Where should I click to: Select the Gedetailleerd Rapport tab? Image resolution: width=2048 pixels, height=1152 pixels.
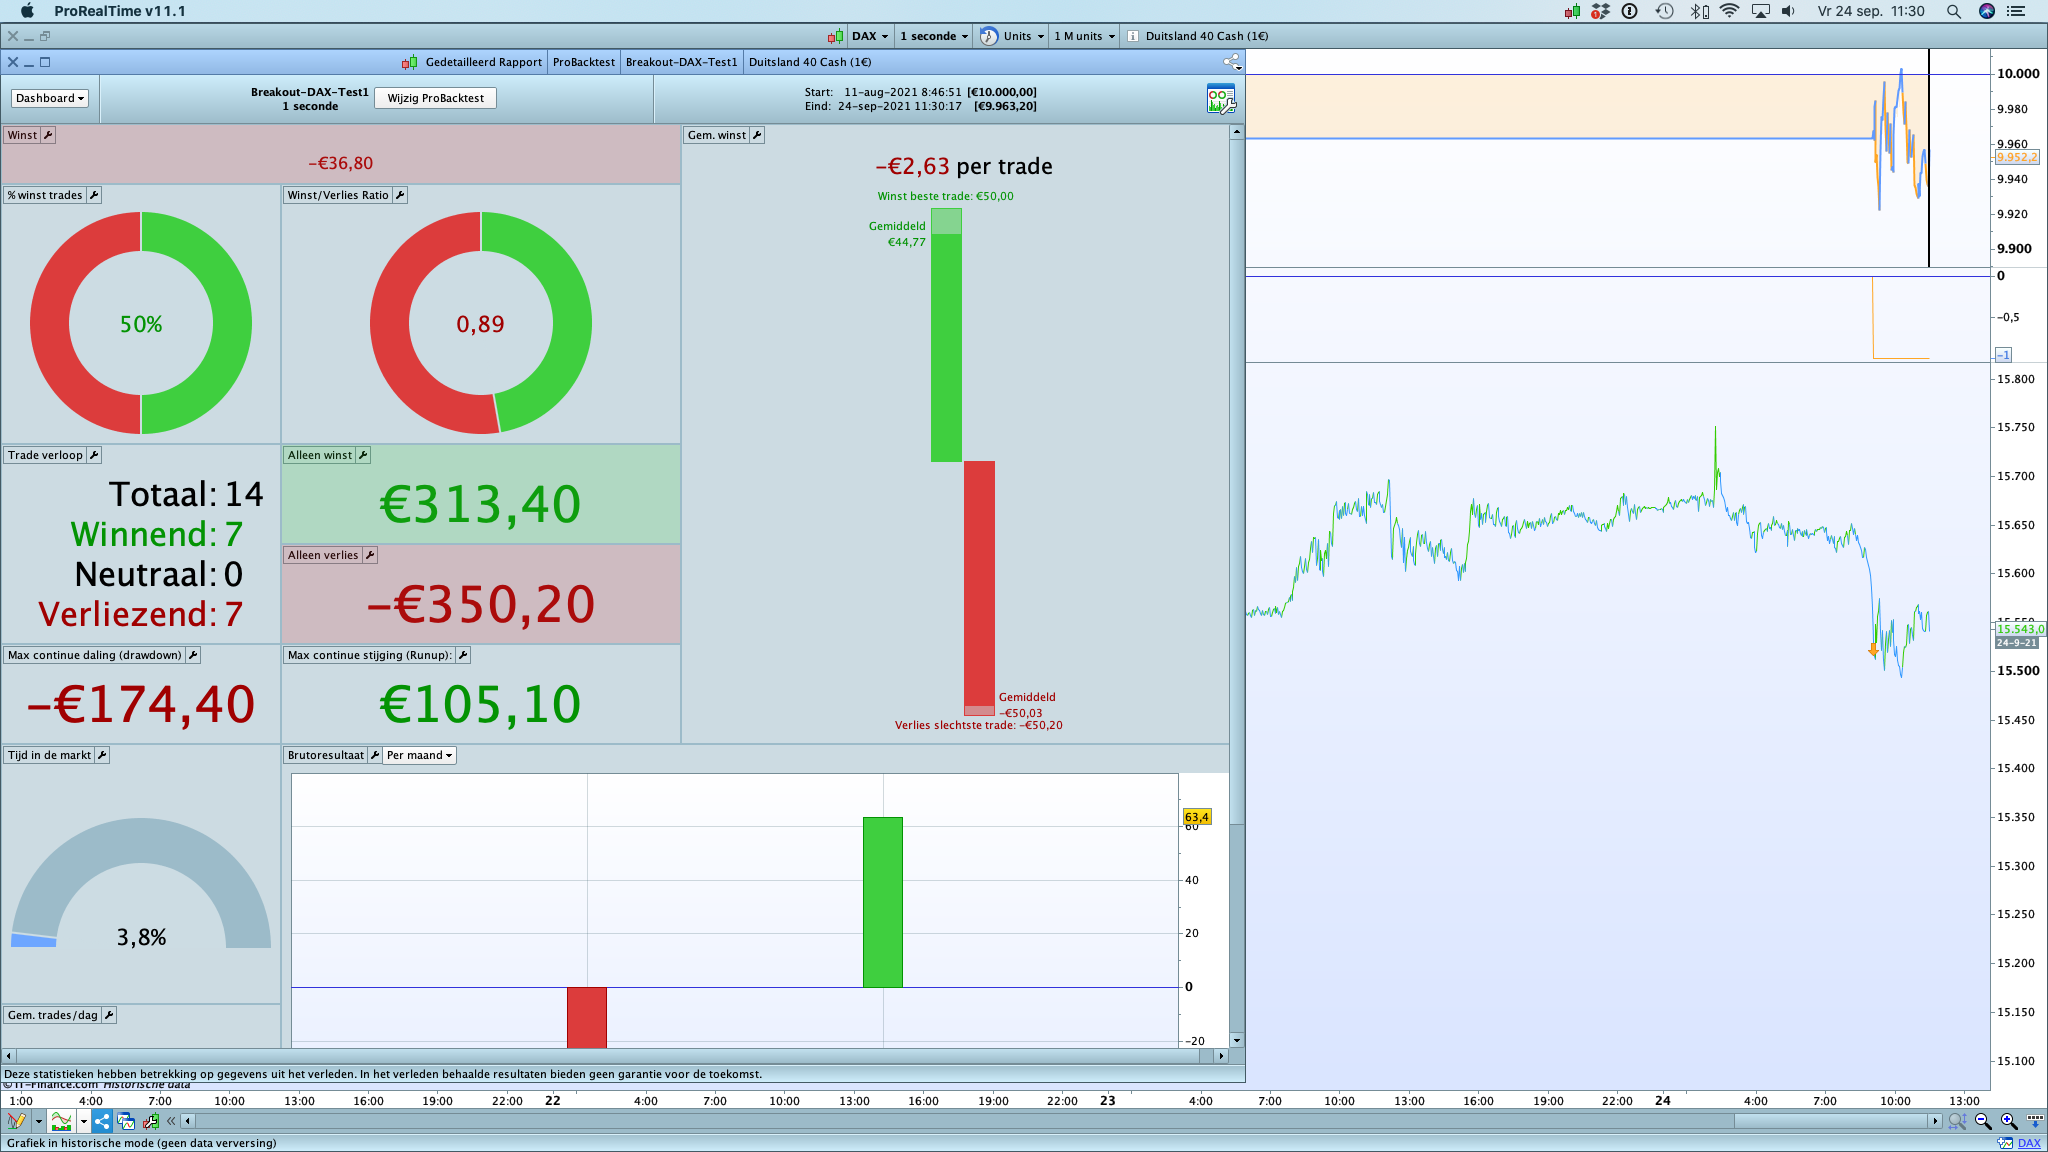[483, 62]
